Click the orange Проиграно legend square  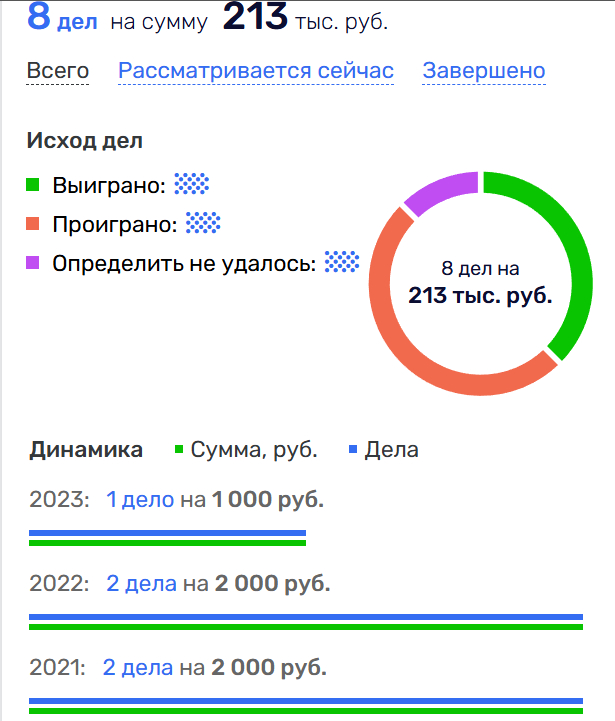pyautogui.click(x=33, y=224)
